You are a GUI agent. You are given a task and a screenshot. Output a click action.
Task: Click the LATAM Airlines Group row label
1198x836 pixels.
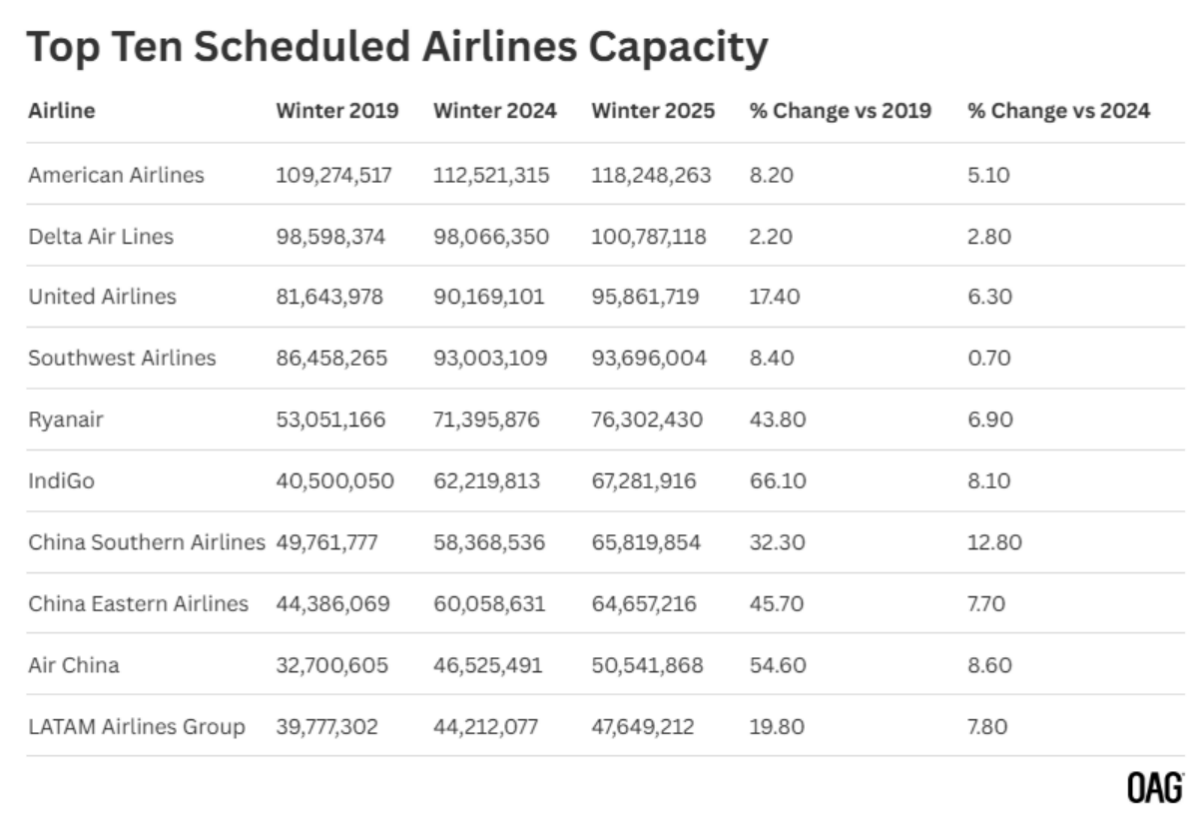(x=136, y=727)
